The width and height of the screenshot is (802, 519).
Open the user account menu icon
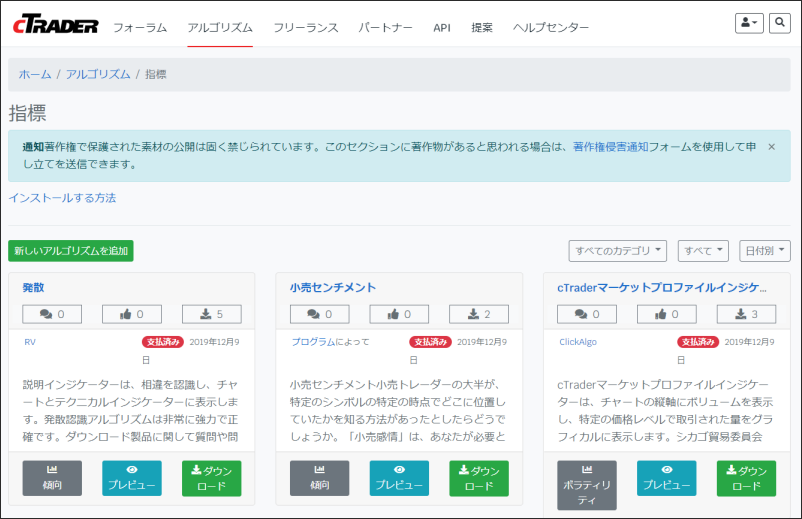click(x=748, y=22)
